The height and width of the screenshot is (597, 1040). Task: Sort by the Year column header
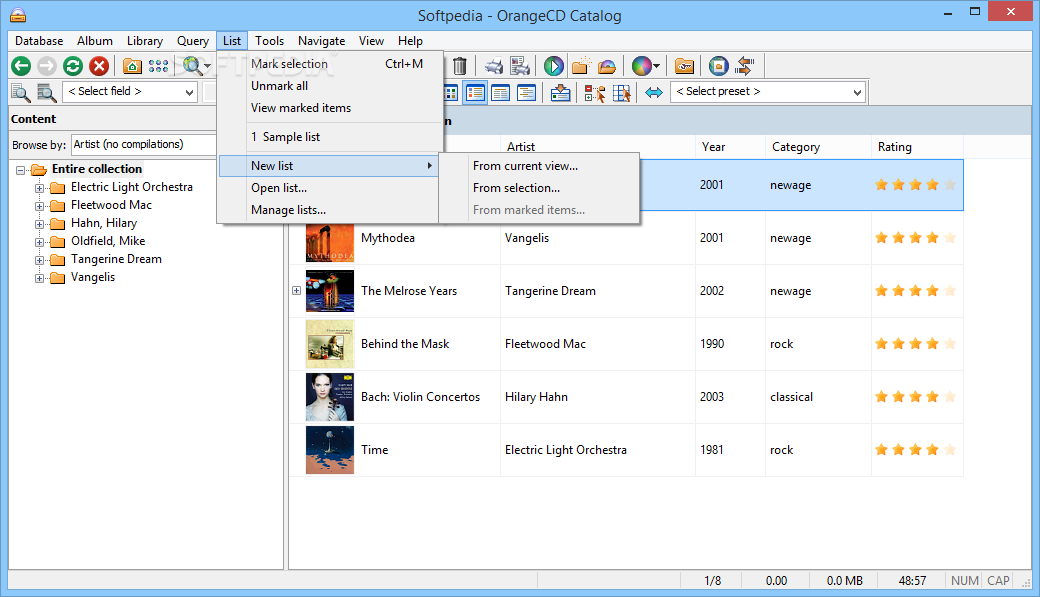[730, 147]
